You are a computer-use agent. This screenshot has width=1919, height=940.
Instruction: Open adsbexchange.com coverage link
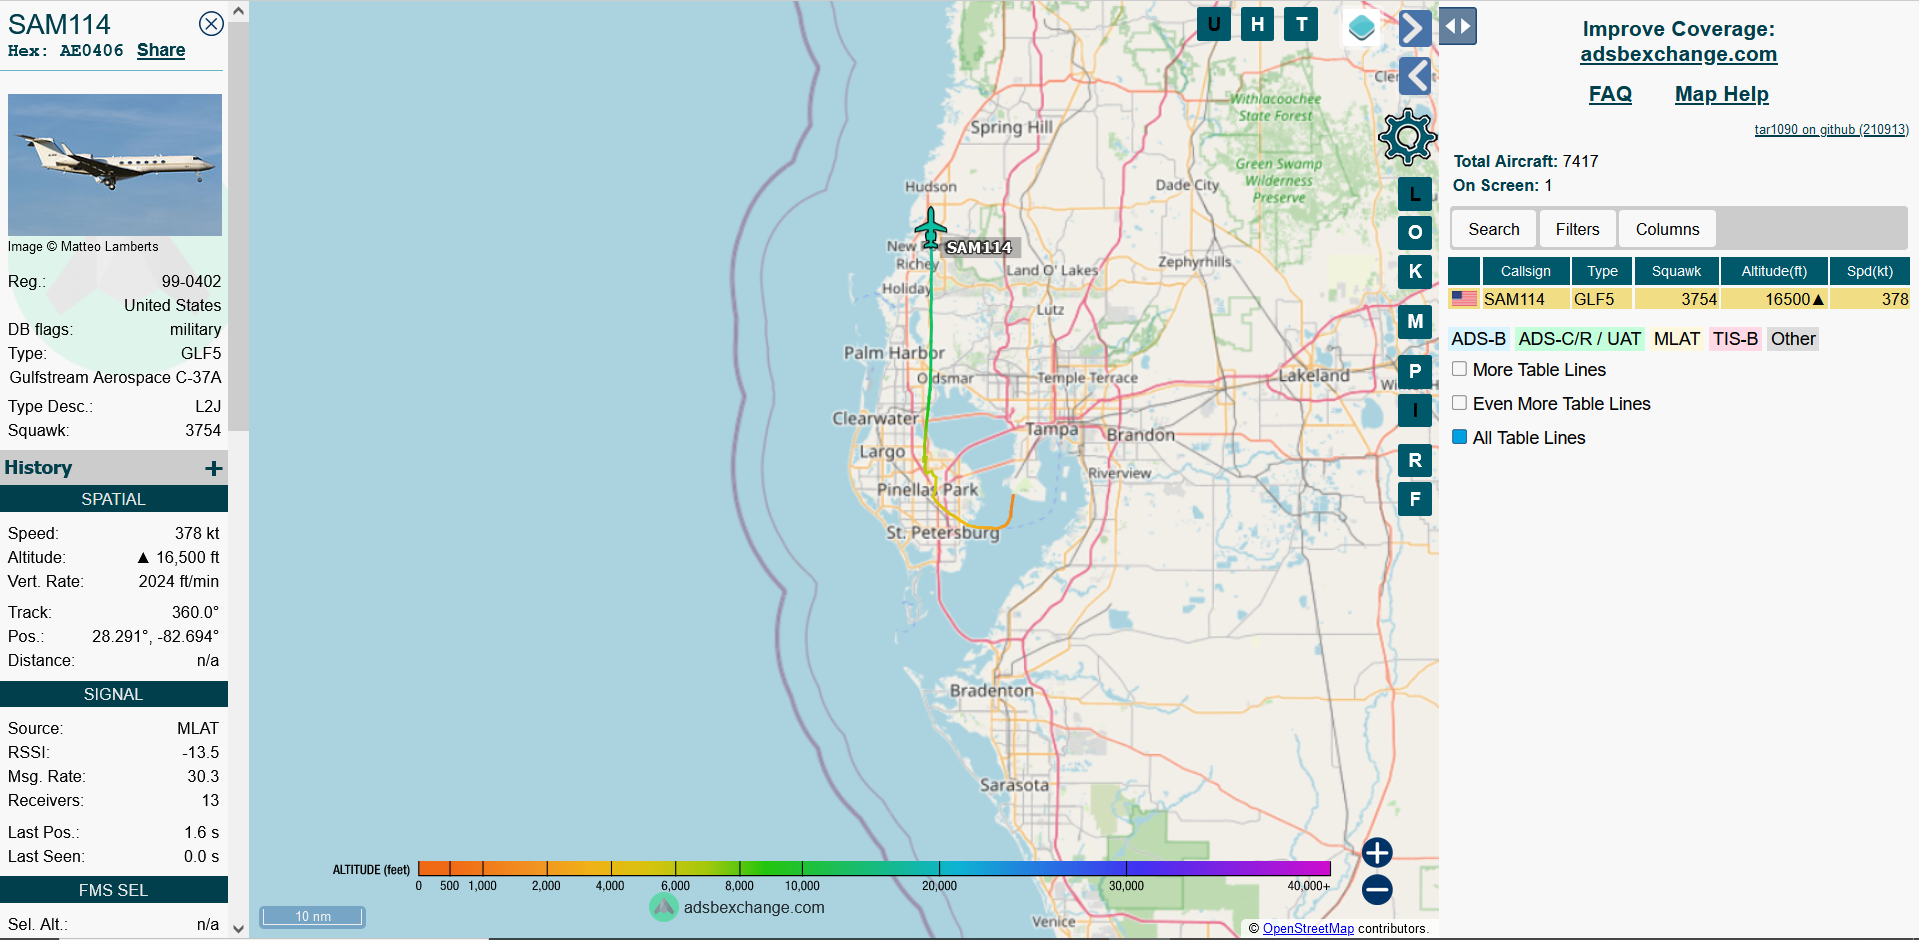[x=1678, y=54]
